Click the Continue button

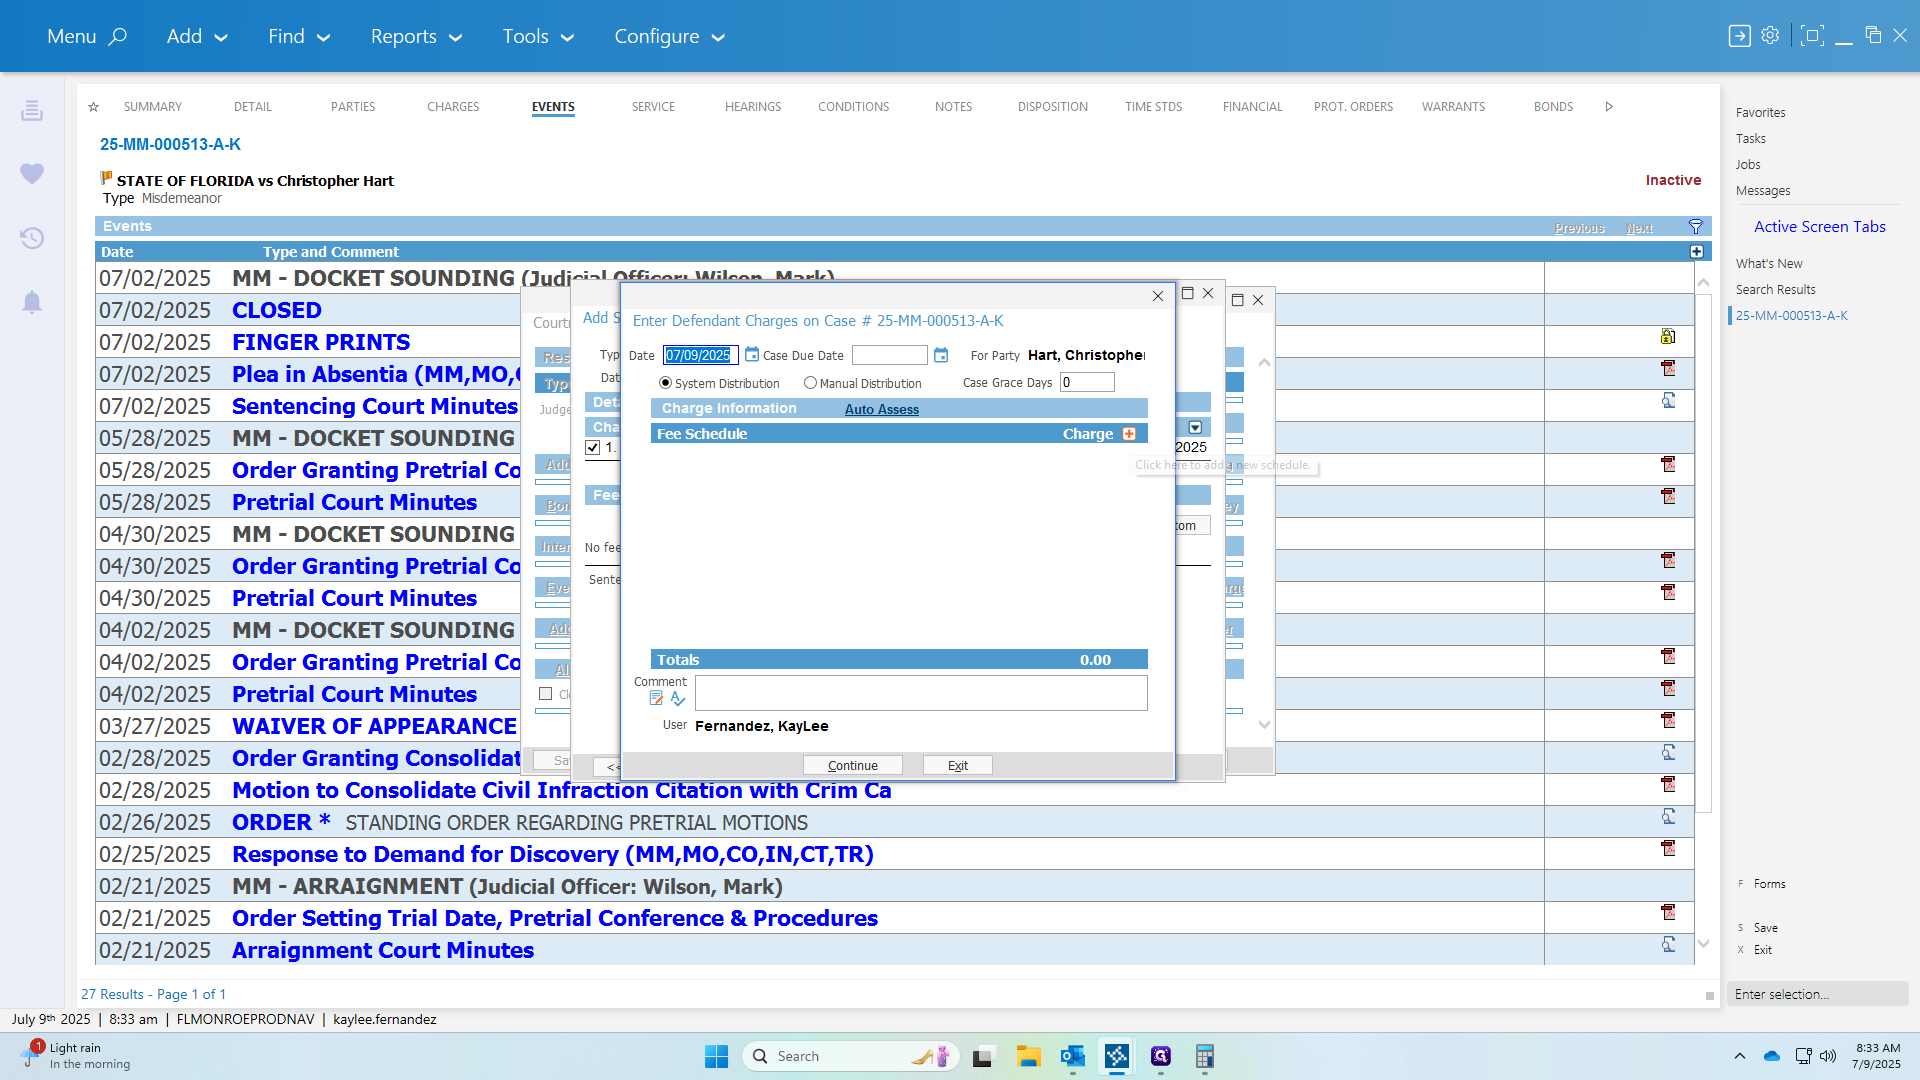[x=853, y=765]
